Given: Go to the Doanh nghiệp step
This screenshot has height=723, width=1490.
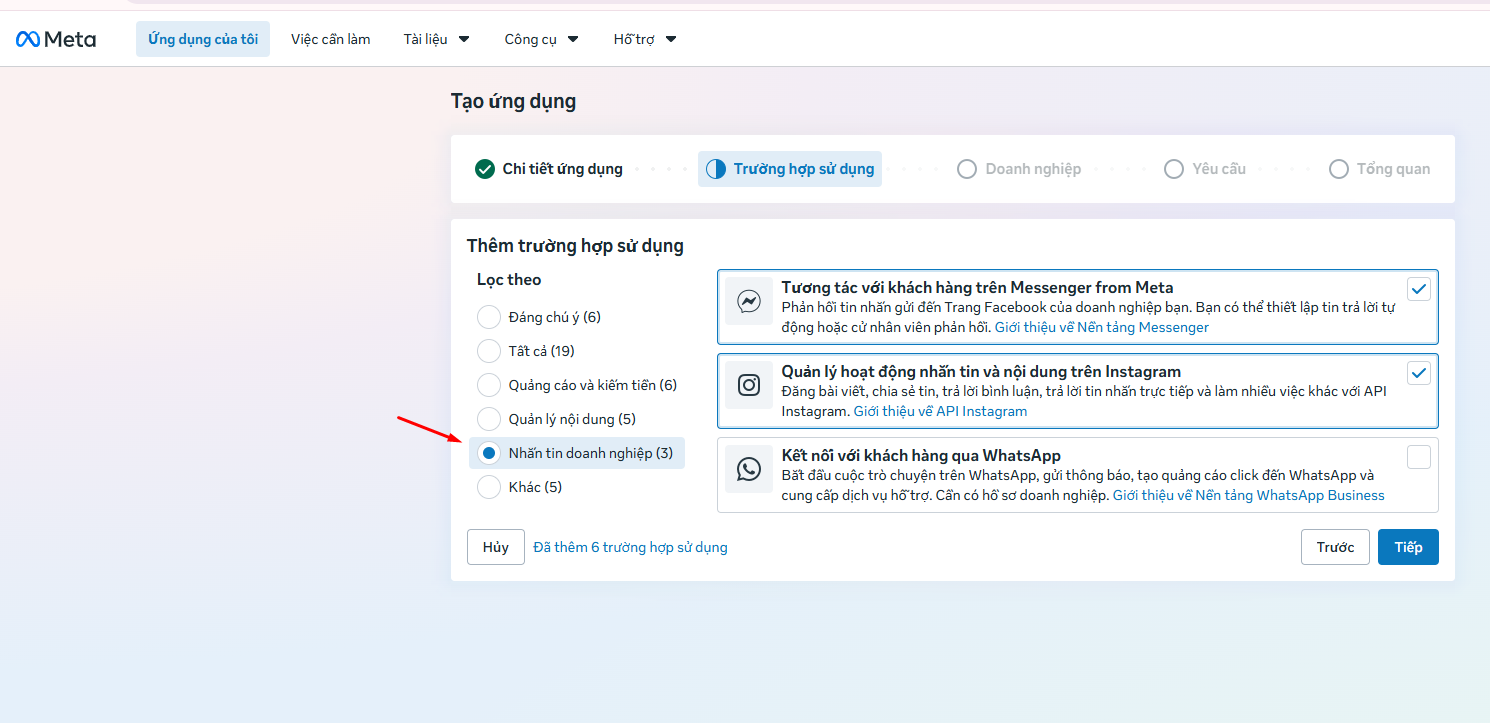Looking at the screenshot, I should 1019,169.
